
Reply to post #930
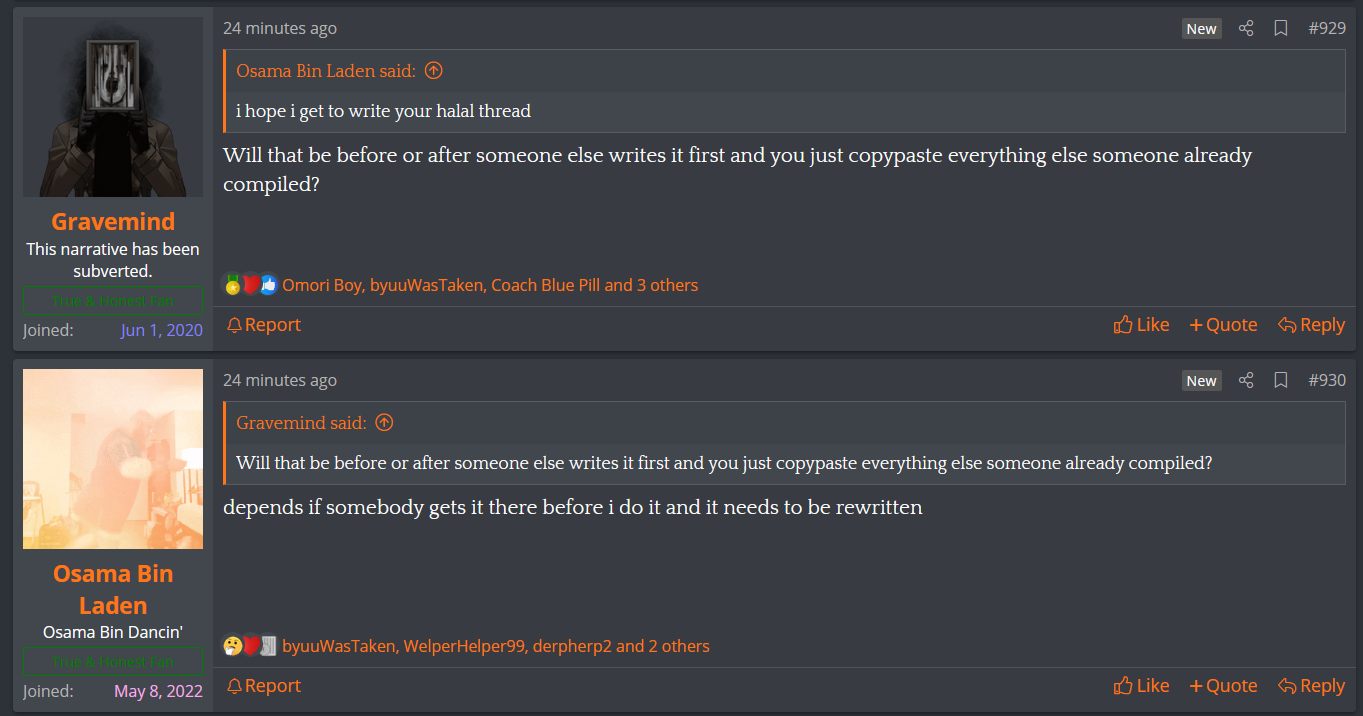click(1311, 686)
